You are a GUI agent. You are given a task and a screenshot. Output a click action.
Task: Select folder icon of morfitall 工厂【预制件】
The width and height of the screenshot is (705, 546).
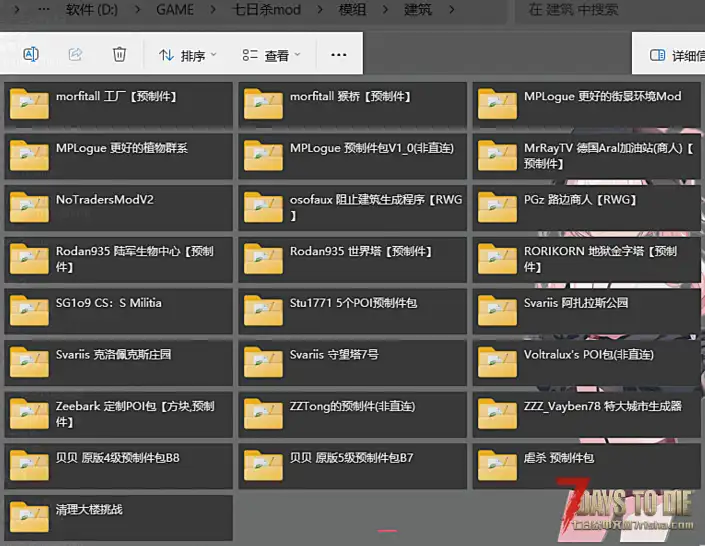pyautogui.click(x=29, y=104)
